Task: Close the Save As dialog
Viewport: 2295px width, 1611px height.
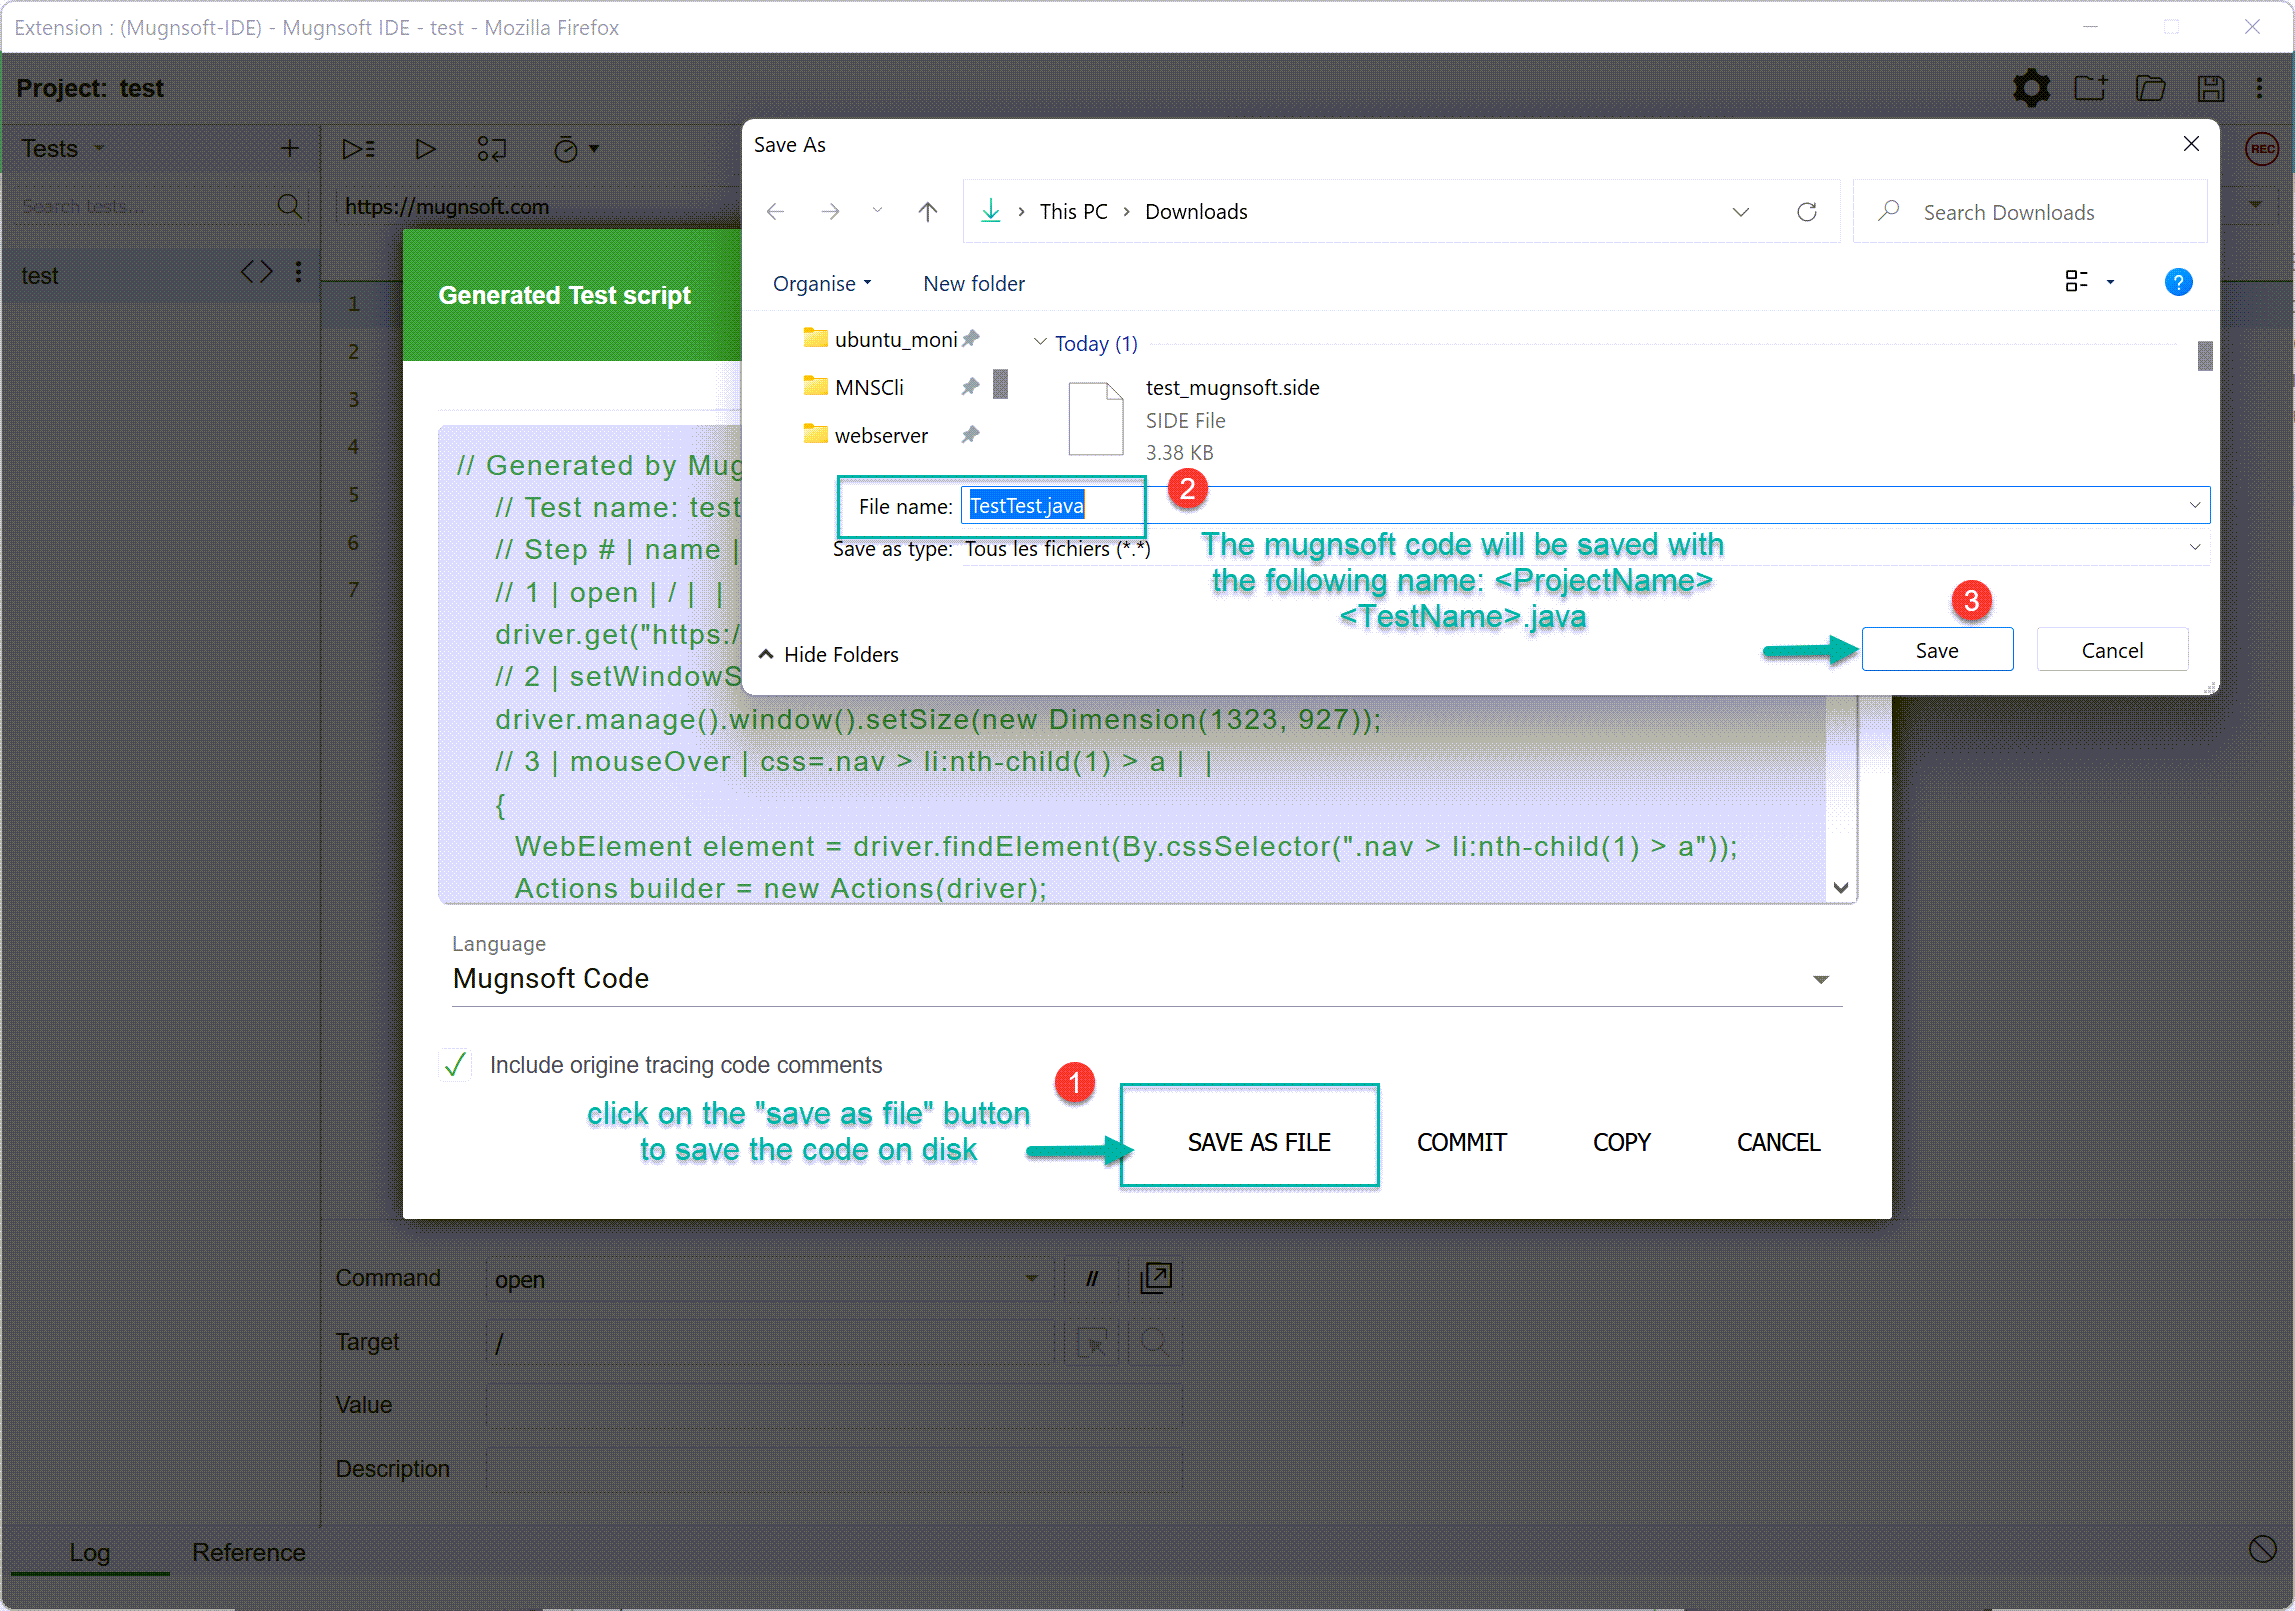Action: click(x=2190, y=144)
